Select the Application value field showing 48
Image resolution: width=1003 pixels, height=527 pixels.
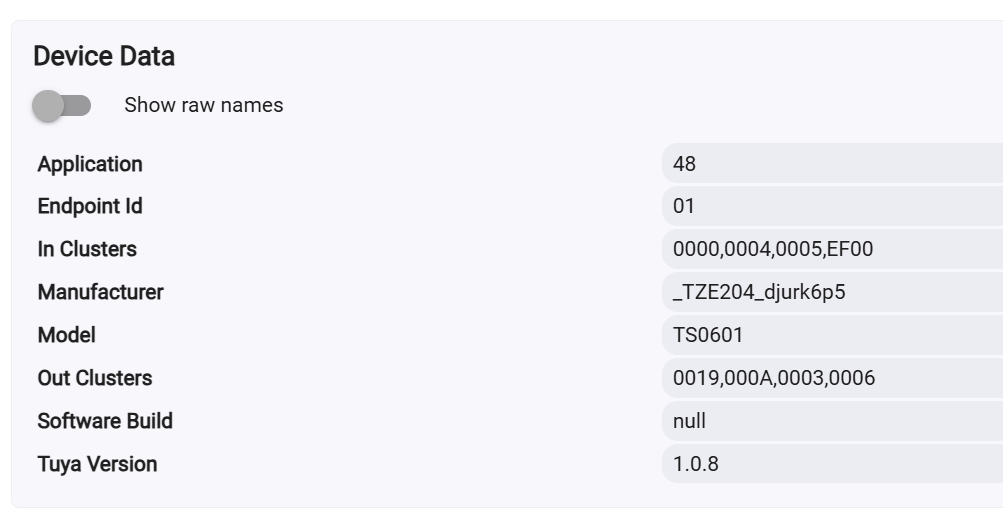(x=830, y=164)
